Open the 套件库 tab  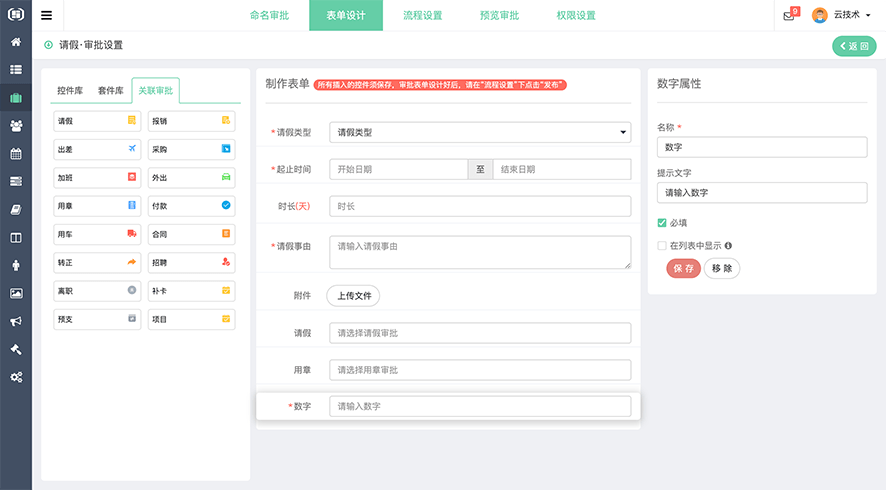[x=111, y=90]
